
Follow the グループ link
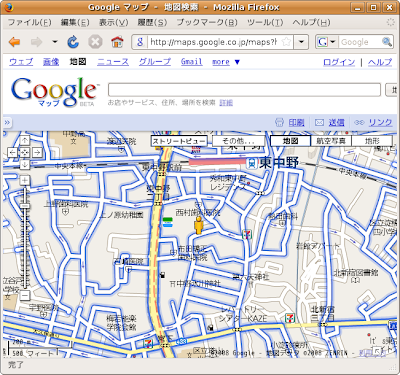(x=155, y=62)
